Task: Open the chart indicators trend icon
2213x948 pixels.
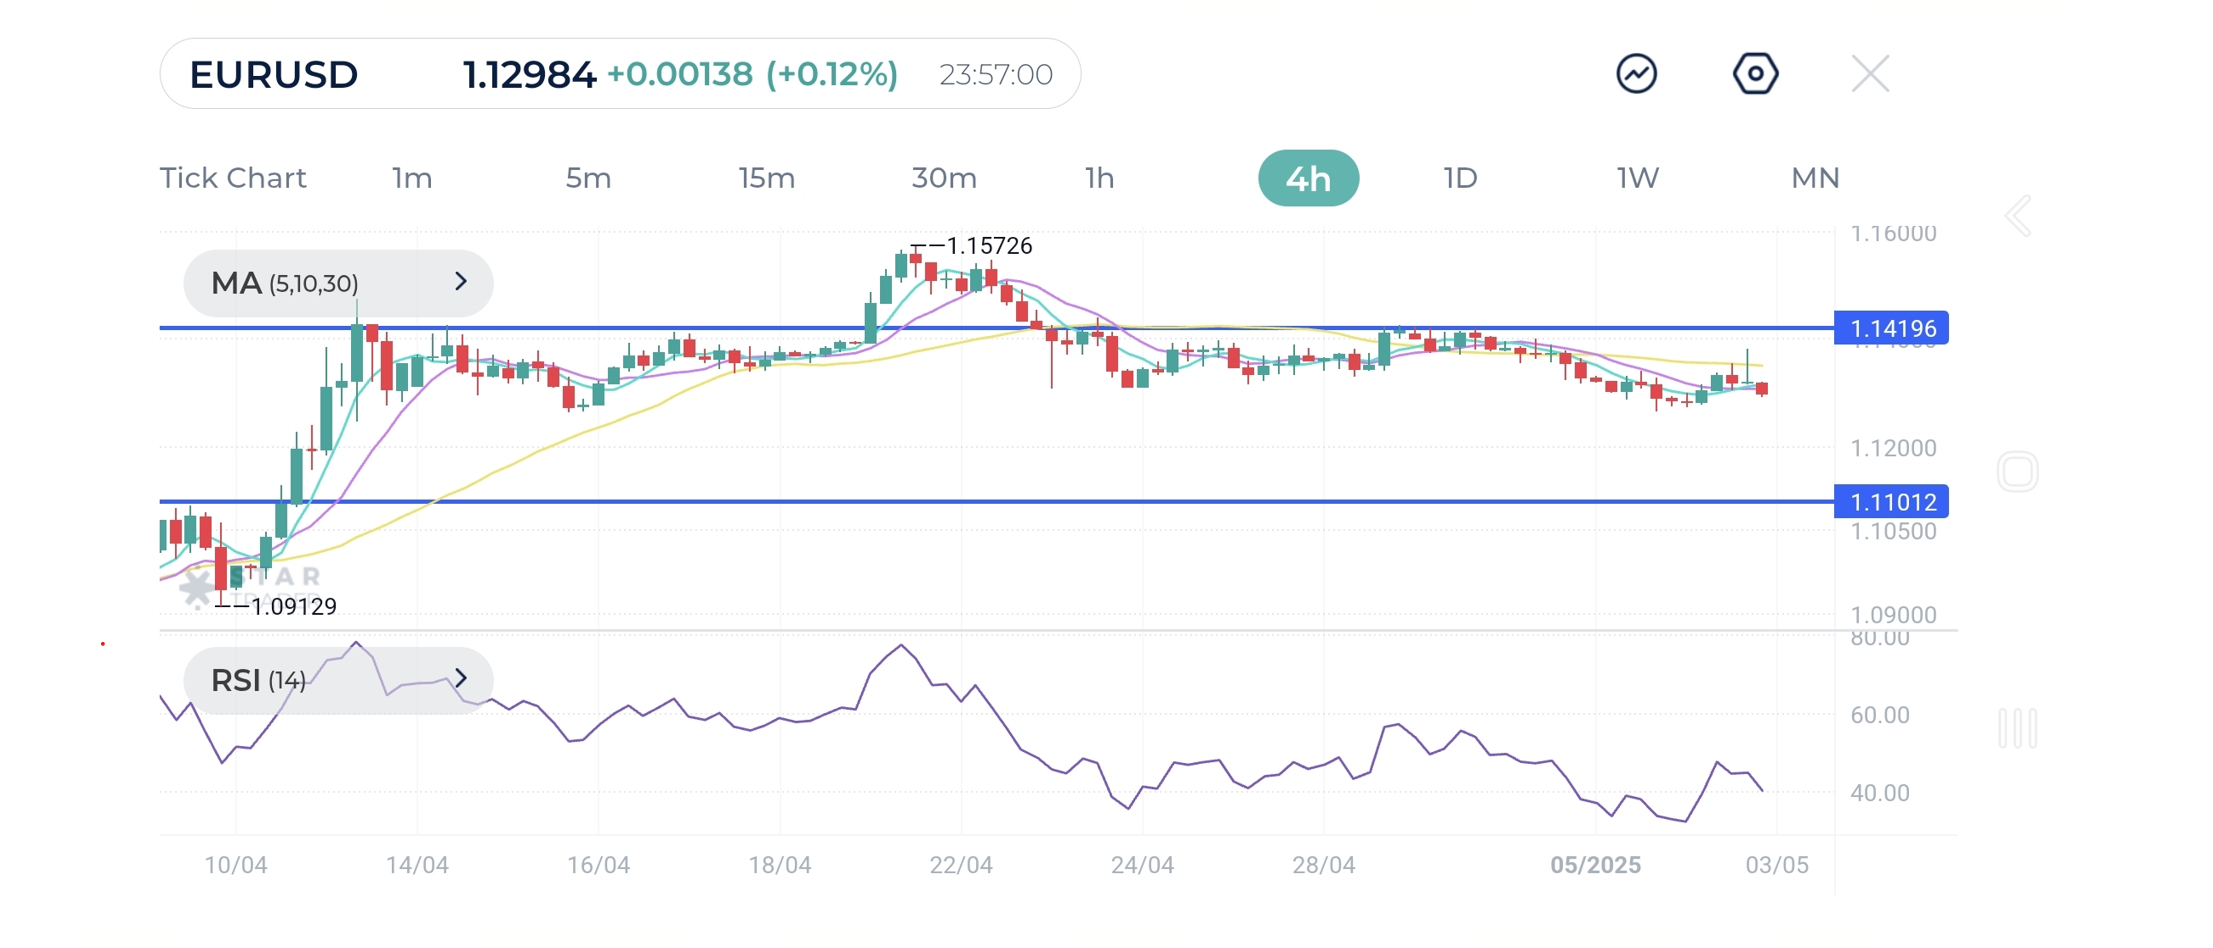Action: pyautogui.click(x=1636, y=74)
